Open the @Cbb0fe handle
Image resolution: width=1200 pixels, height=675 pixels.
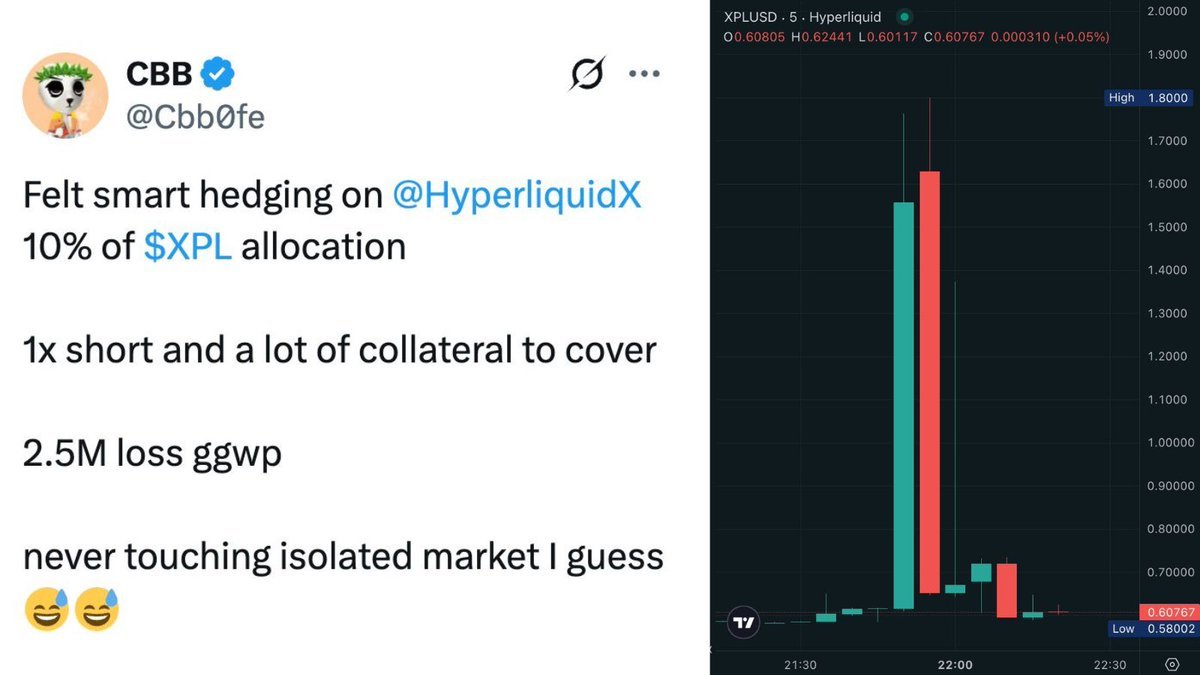195,117
